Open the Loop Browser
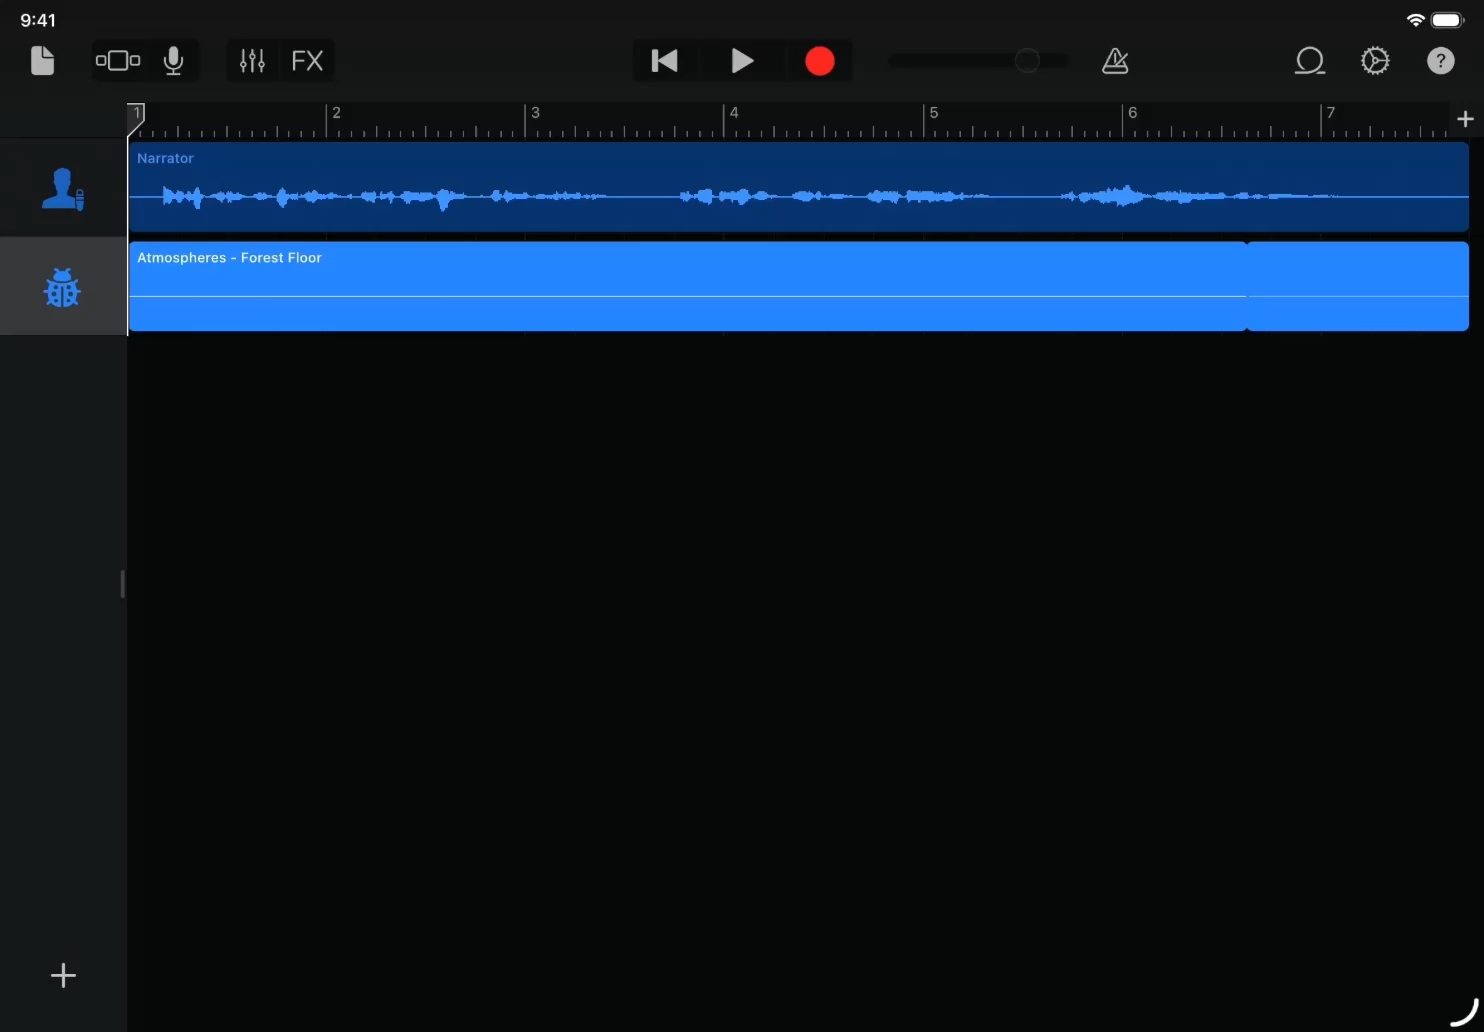The height and width of the screenshot is (1032, 1484). pos(1309,61)
